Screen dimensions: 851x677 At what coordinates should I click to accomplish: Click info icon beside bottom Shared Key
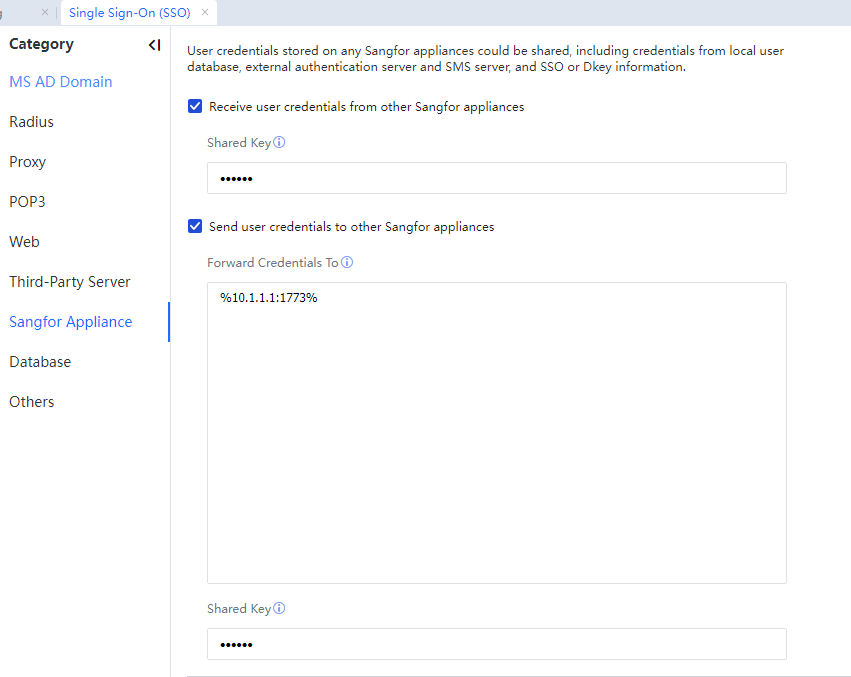280,609
